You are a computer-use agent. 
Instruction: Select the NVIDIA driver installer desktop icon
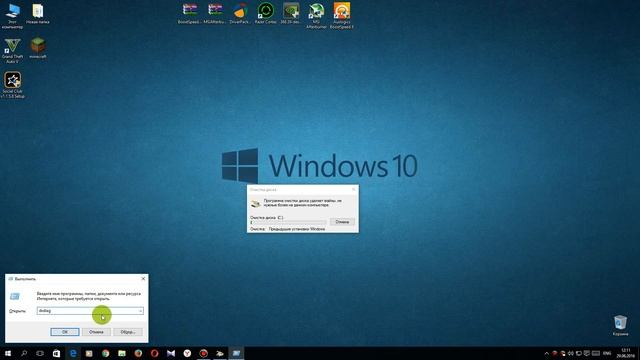pyautogui.click(x=291, y=13)
